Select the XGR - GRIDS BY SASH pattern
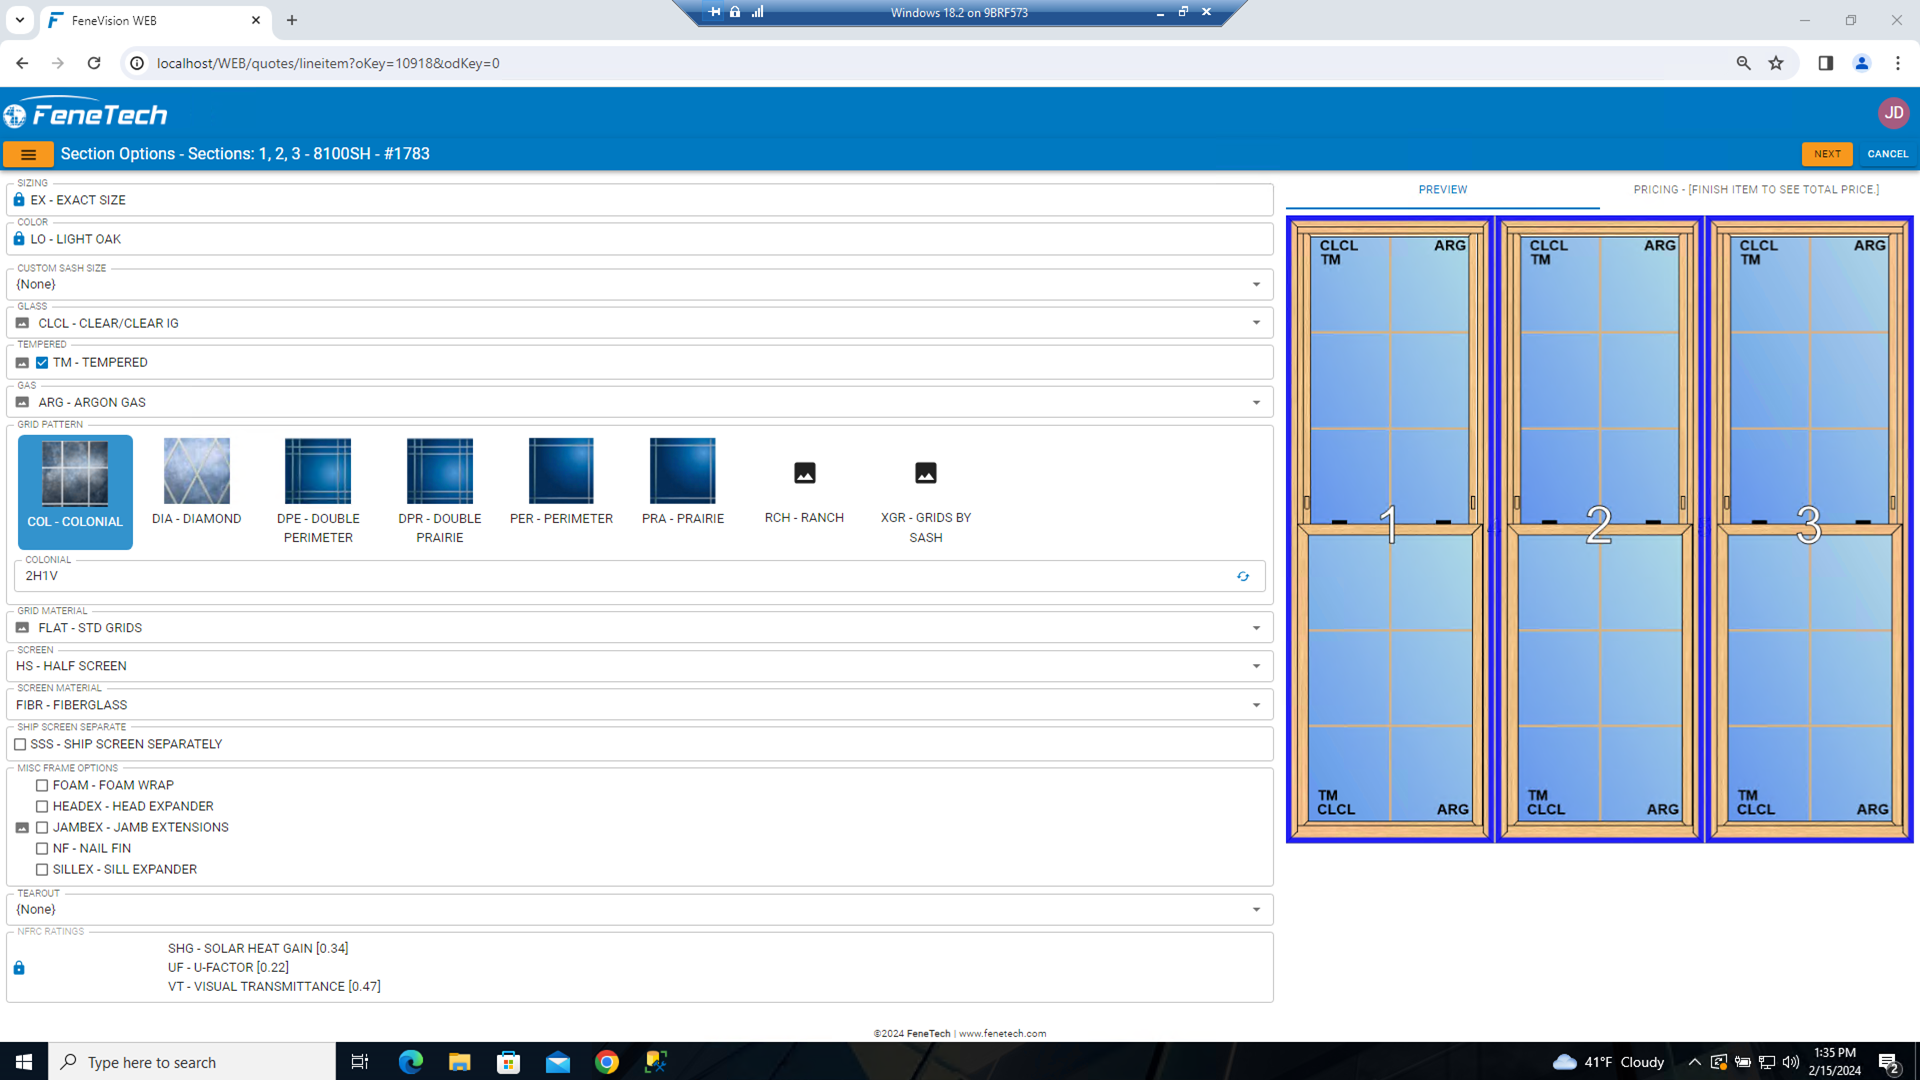Screen dimensions: 1920x1080 click(x=926, y=491)
